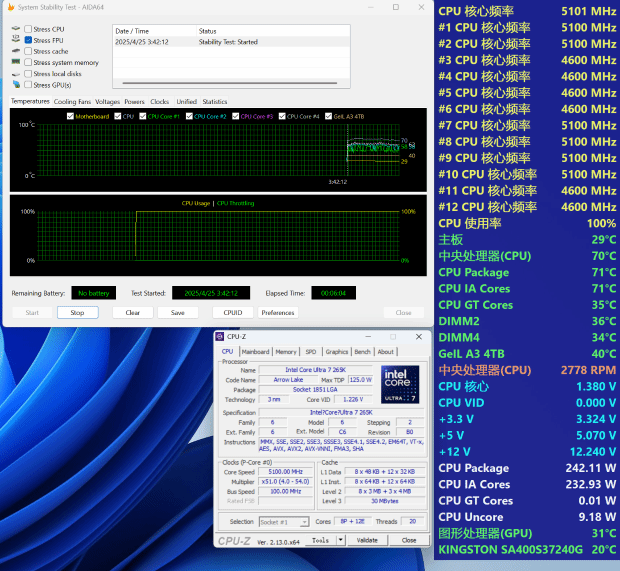Open AIDA64 Preferences
Screen dimensions: 620x571
click(x=278, y=312)
